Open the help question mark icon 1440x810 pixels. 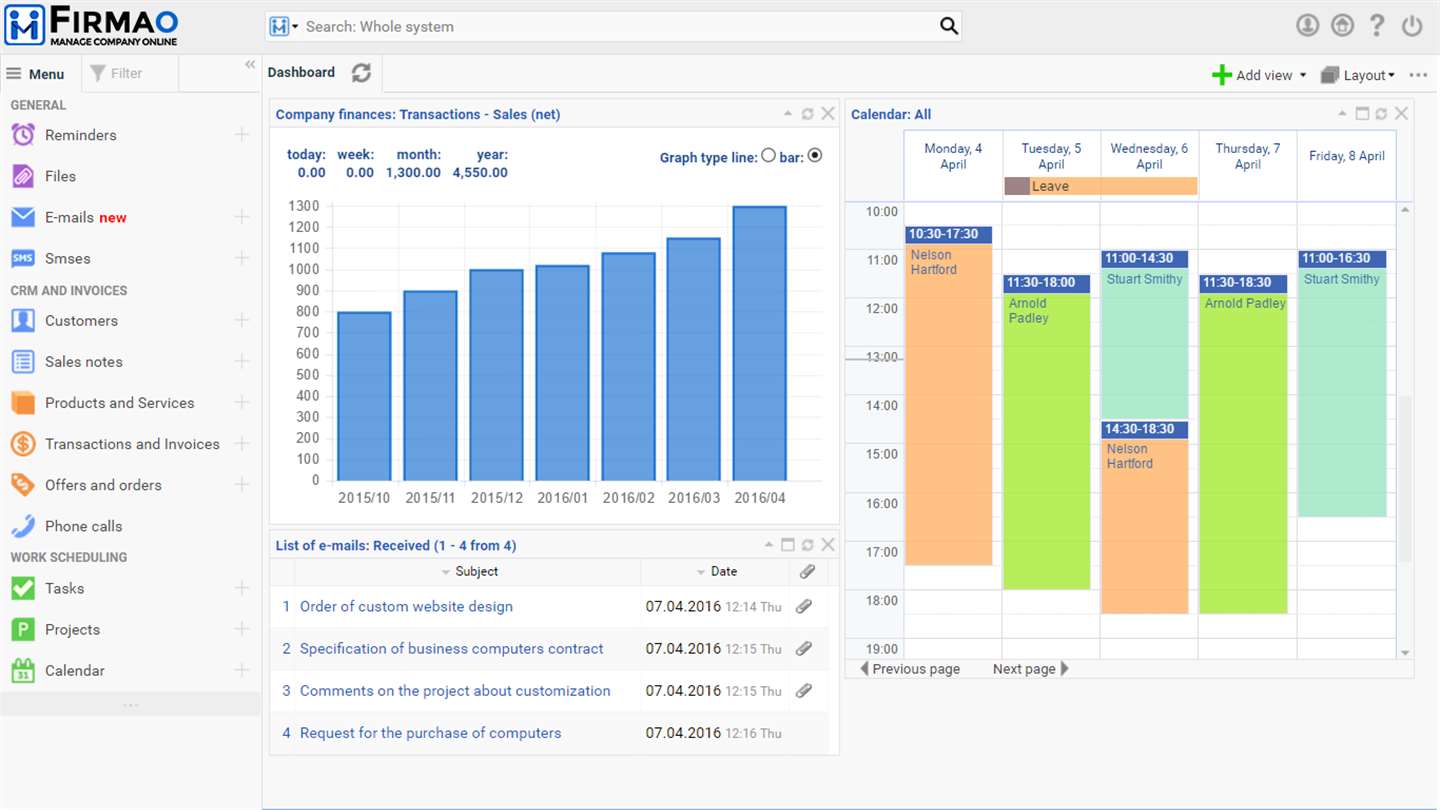[1377, 26]
